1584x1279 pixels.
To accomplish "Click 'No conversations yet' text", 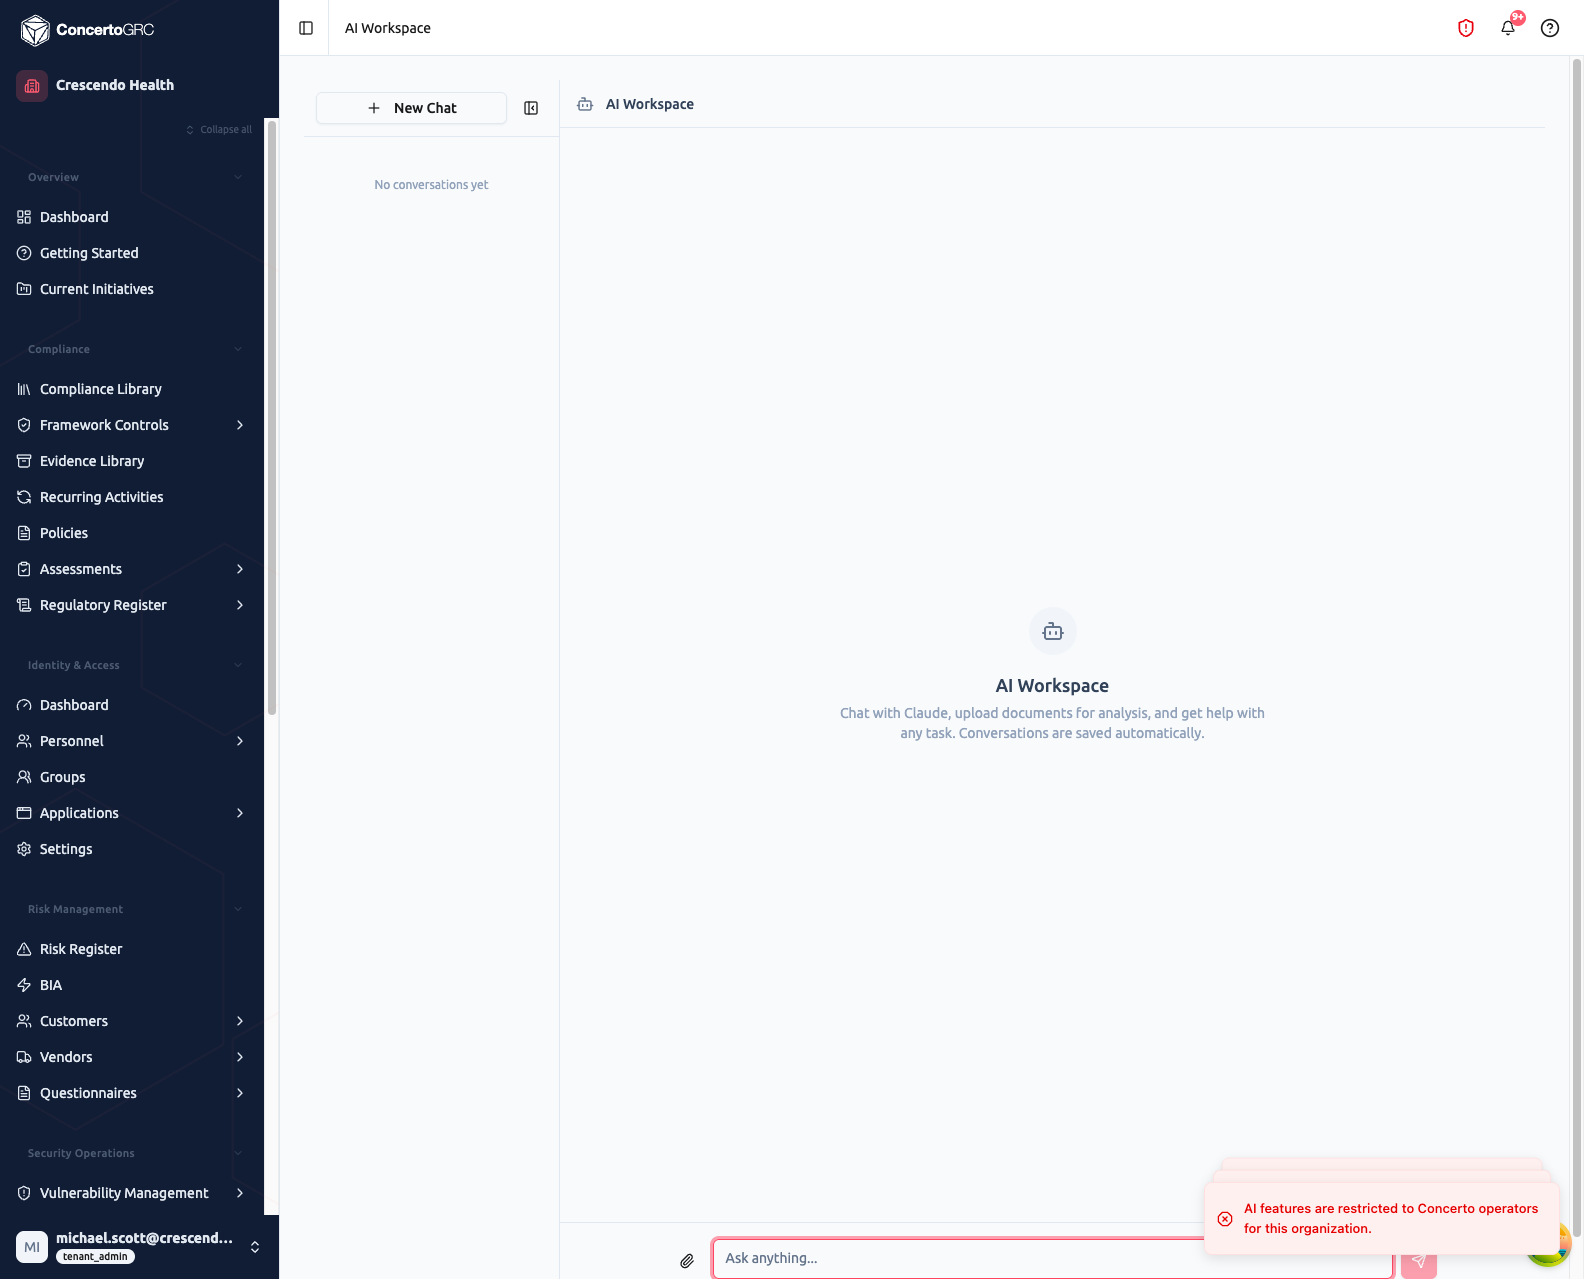I will click(x=431, y=185).
